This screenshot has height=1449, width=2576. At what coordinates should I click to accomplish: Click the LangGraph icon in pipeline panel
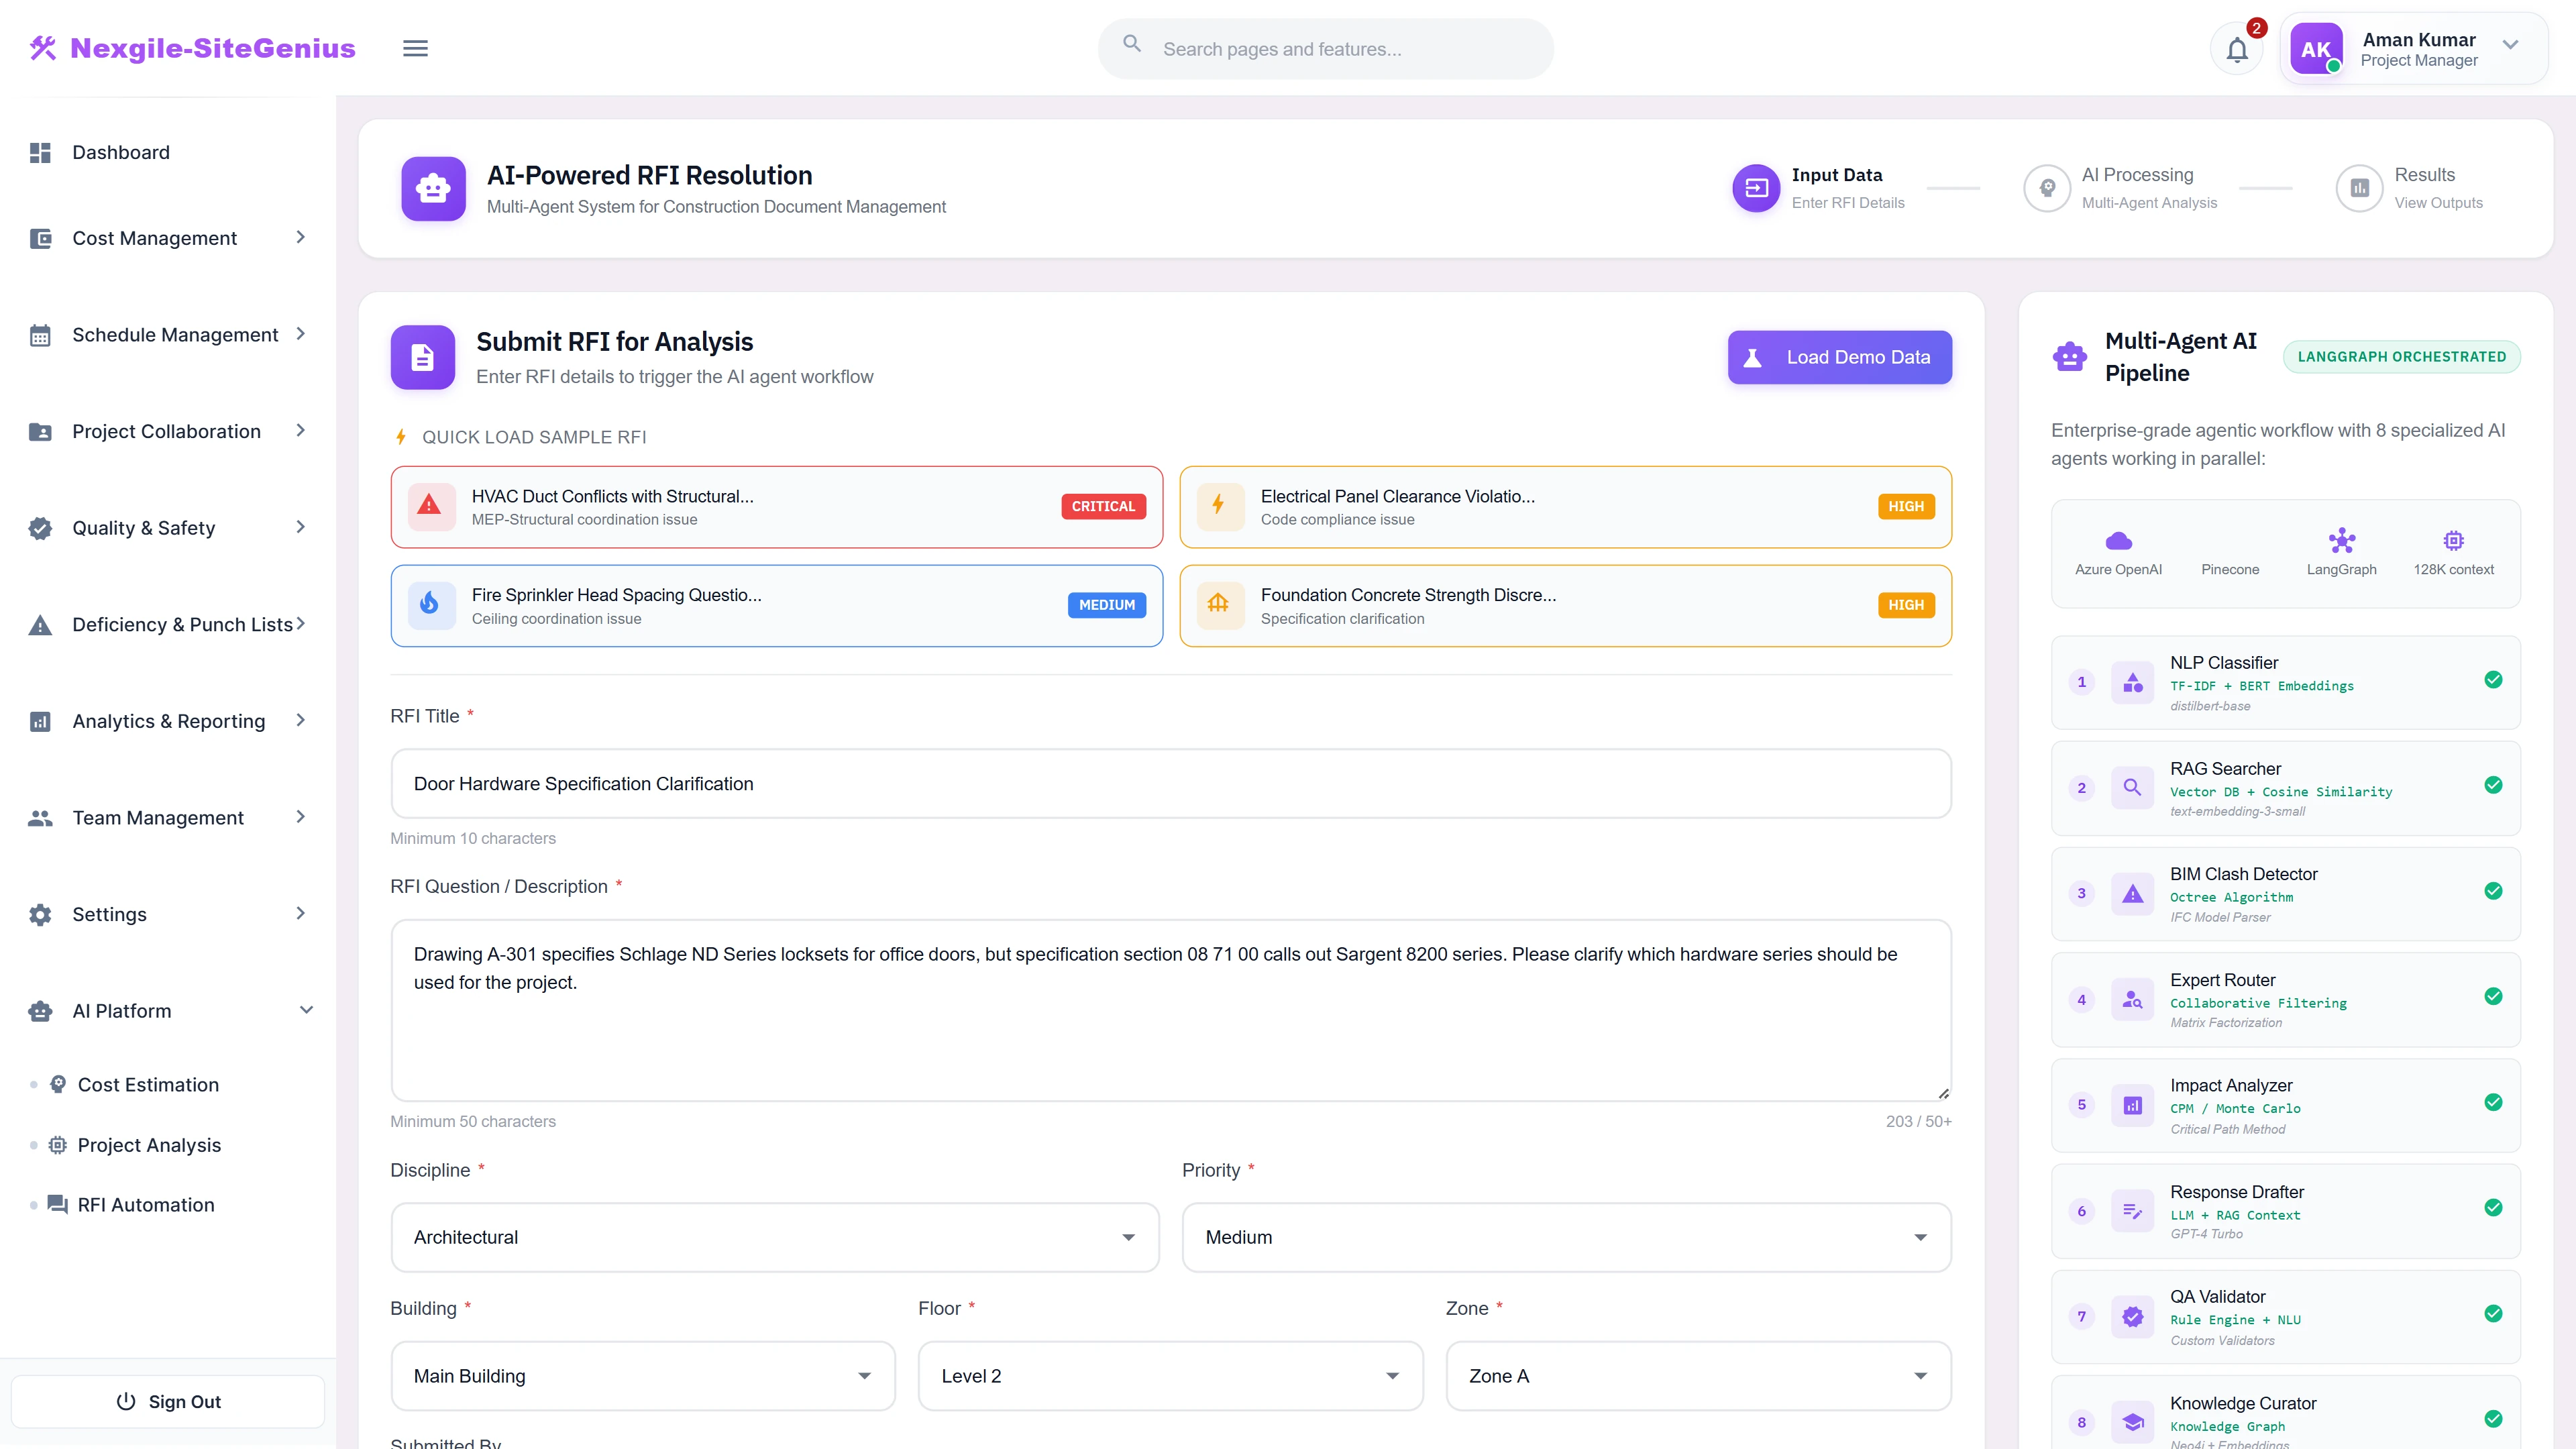coord(2342,540)
